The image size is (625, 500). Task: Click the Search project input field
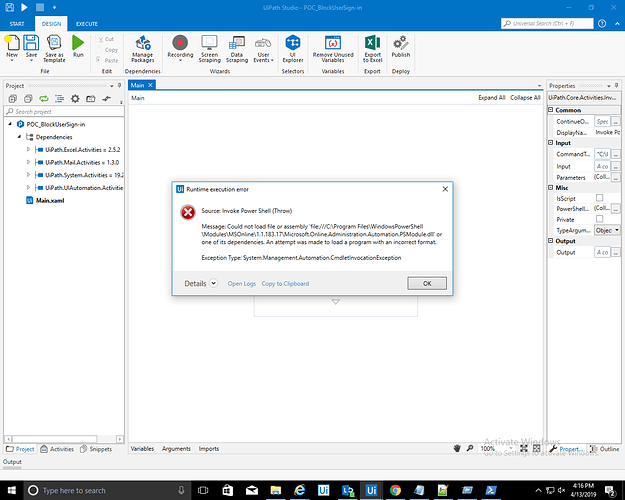(64, 111)
